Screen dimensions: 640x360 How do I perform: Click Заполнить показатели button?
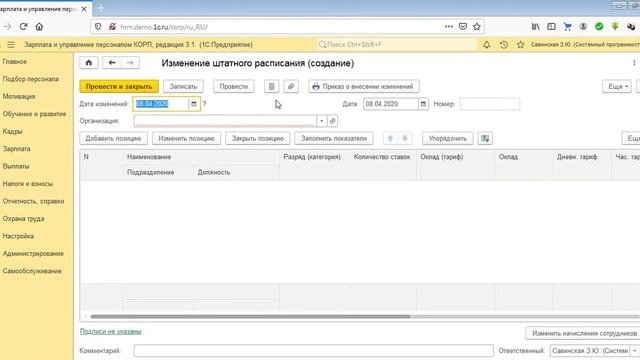pos(334,138)
